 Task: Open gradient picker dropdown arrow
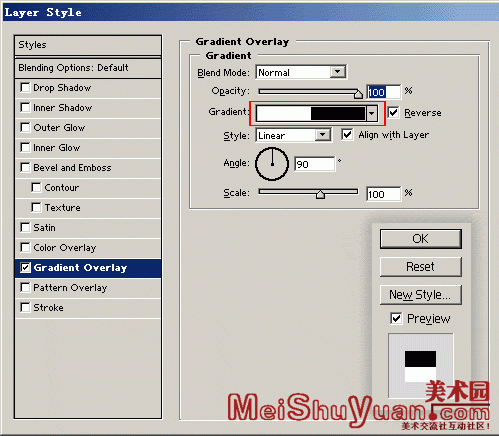[372, 114]
